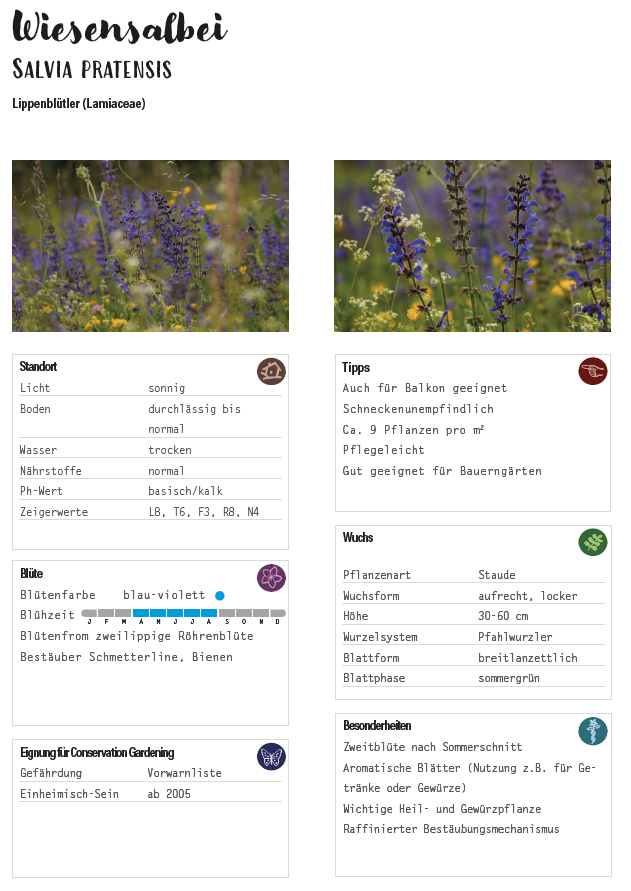The image size is (631, 891).
Task: Click the Wiesensalbei title heading
Action: pos(120,29)
